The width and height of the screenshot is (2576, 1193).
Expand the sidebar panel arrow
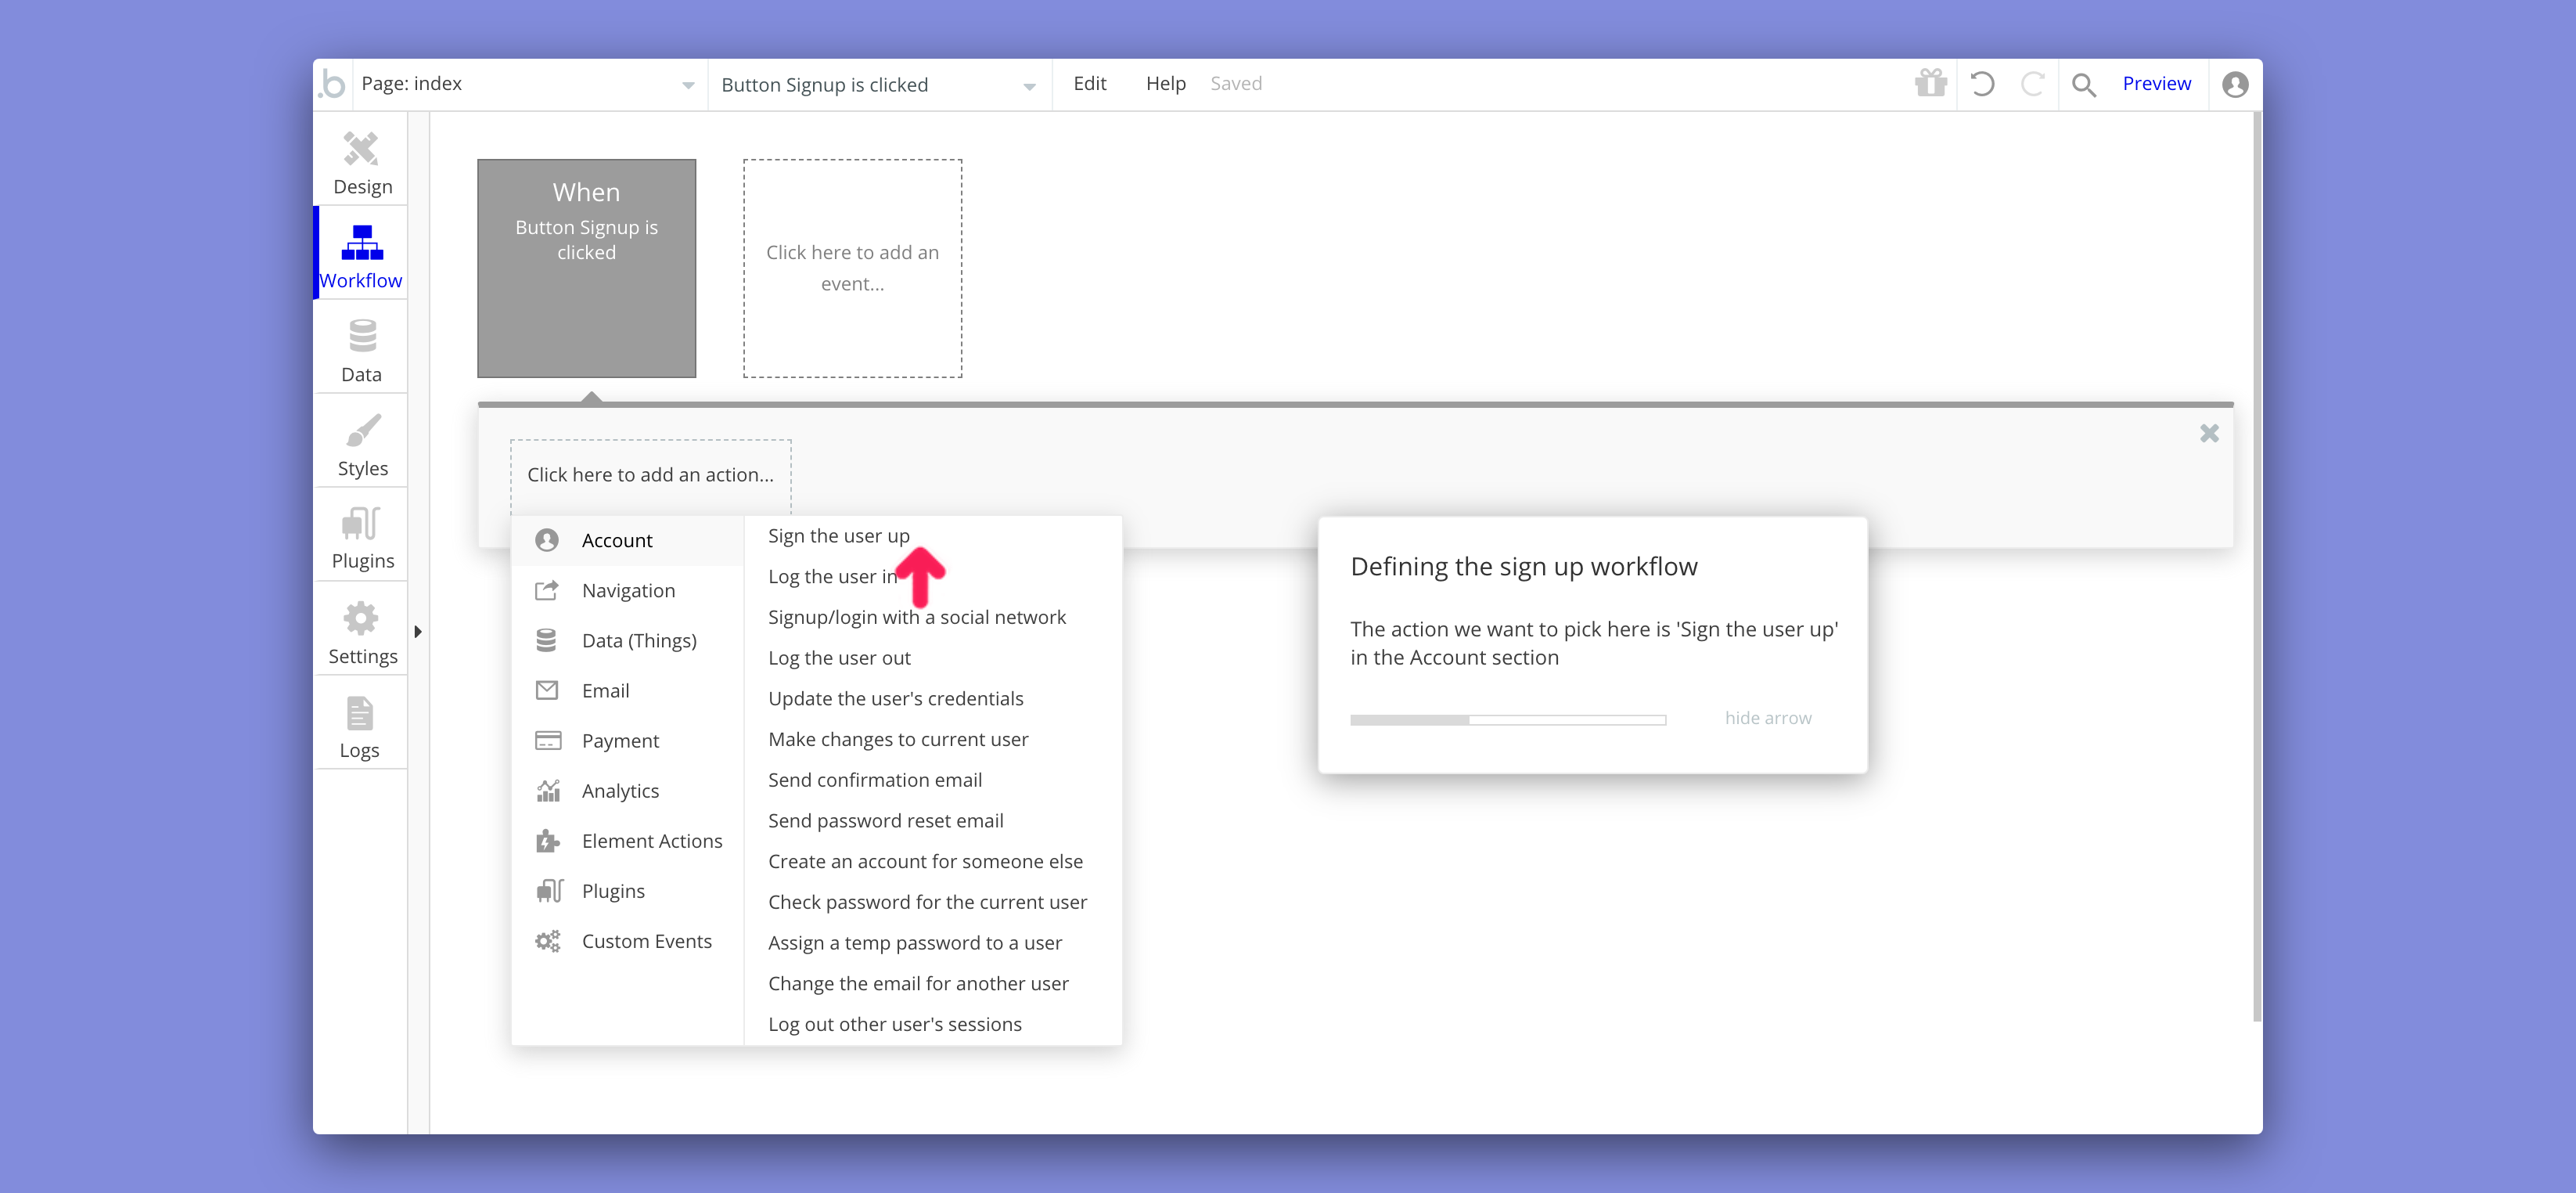coord(418,632)
